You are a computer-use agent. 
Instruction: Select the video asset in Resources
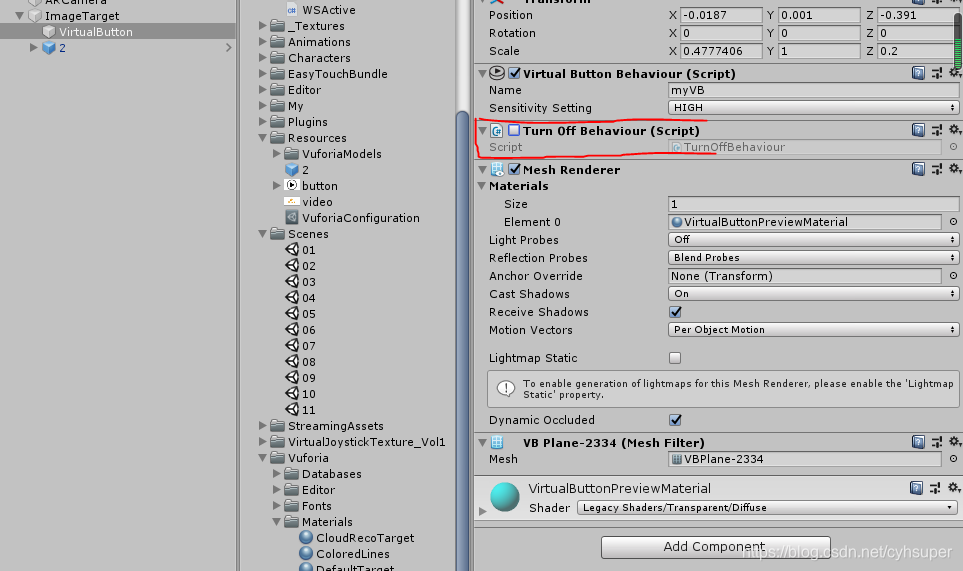pyautogui.click(x=309, y=201)
